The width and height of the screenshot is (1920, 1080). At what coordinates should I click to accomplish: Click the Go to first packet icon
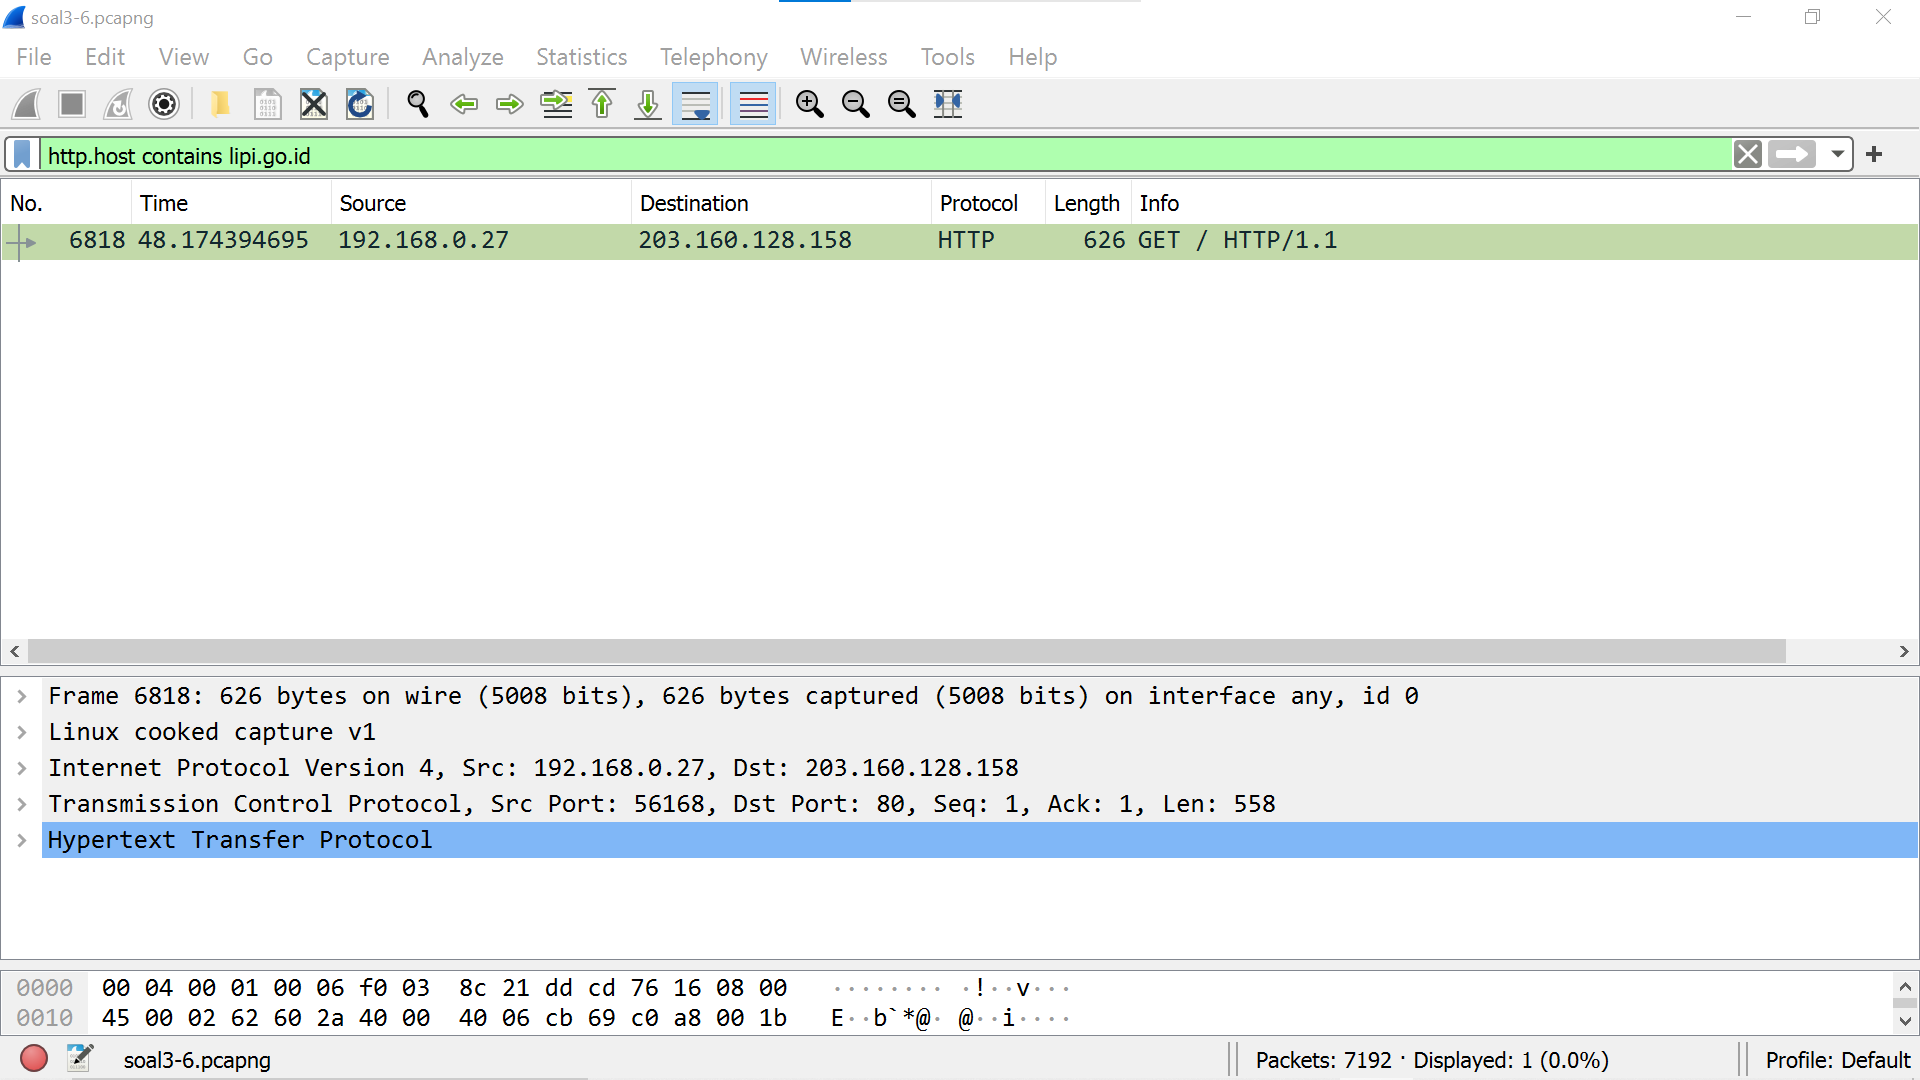point(602,104)
